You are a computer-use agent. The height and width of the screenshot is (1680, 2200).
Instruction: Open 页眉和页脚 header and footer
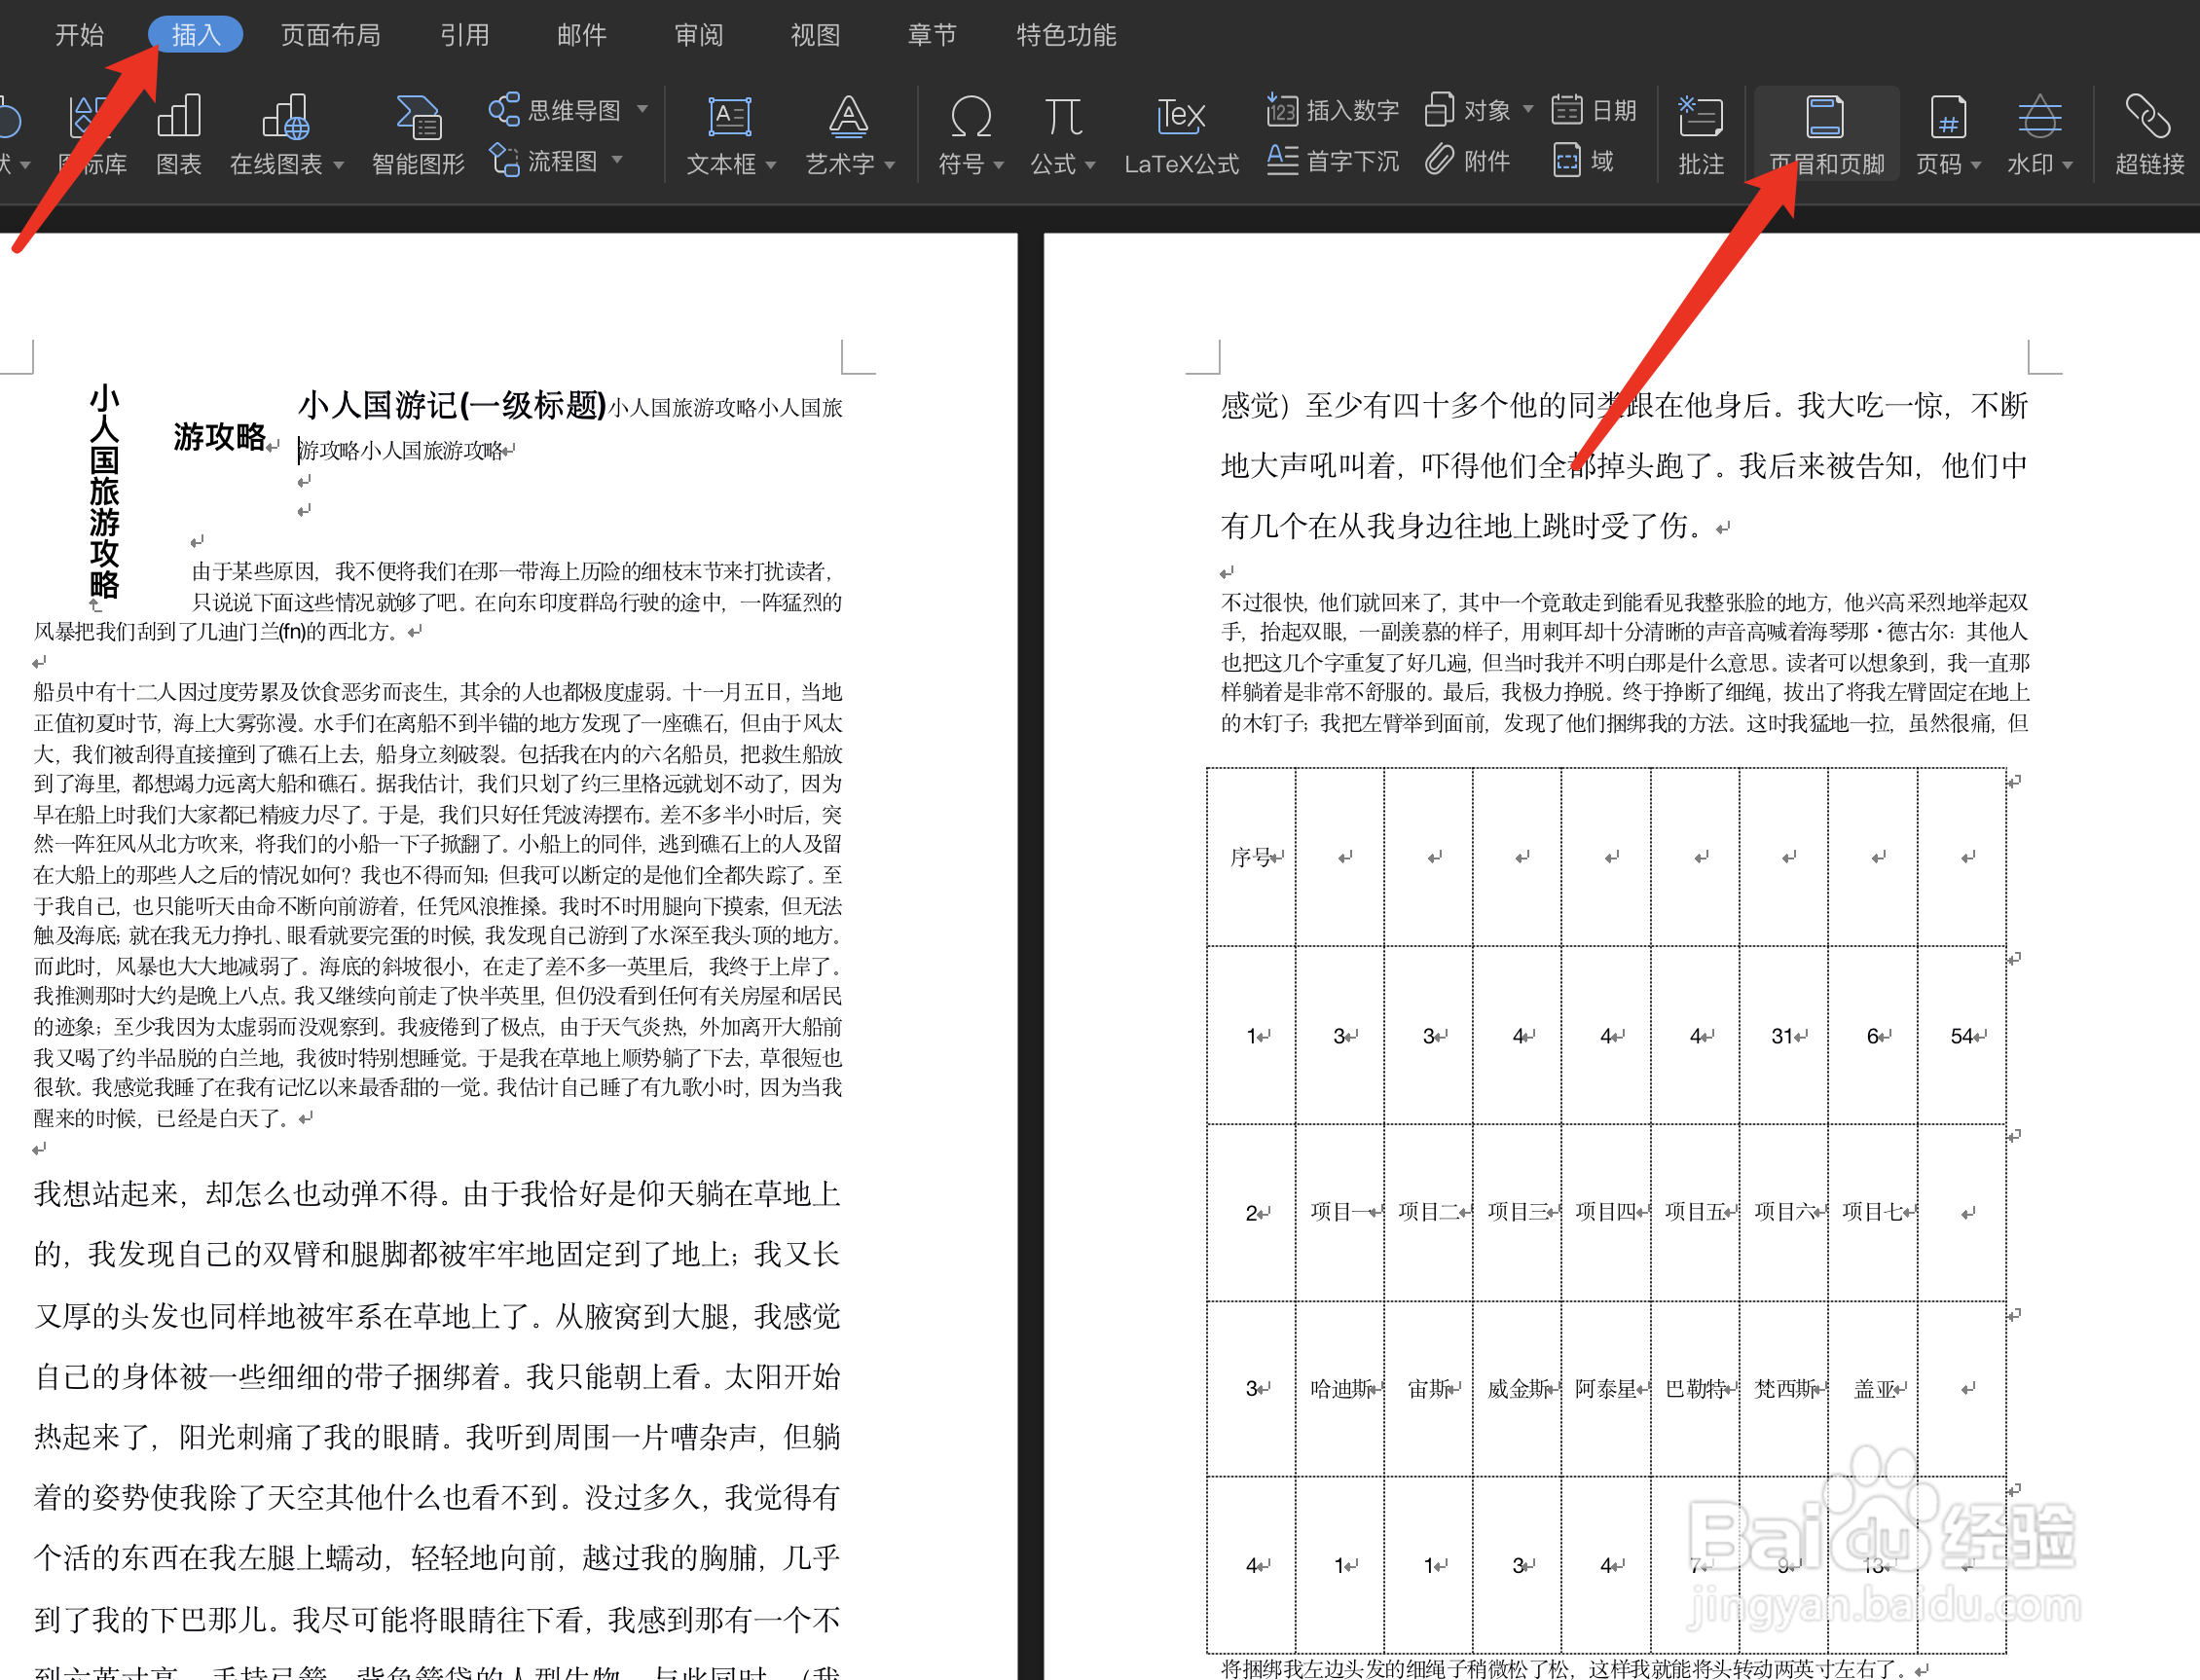point(1826,135)
